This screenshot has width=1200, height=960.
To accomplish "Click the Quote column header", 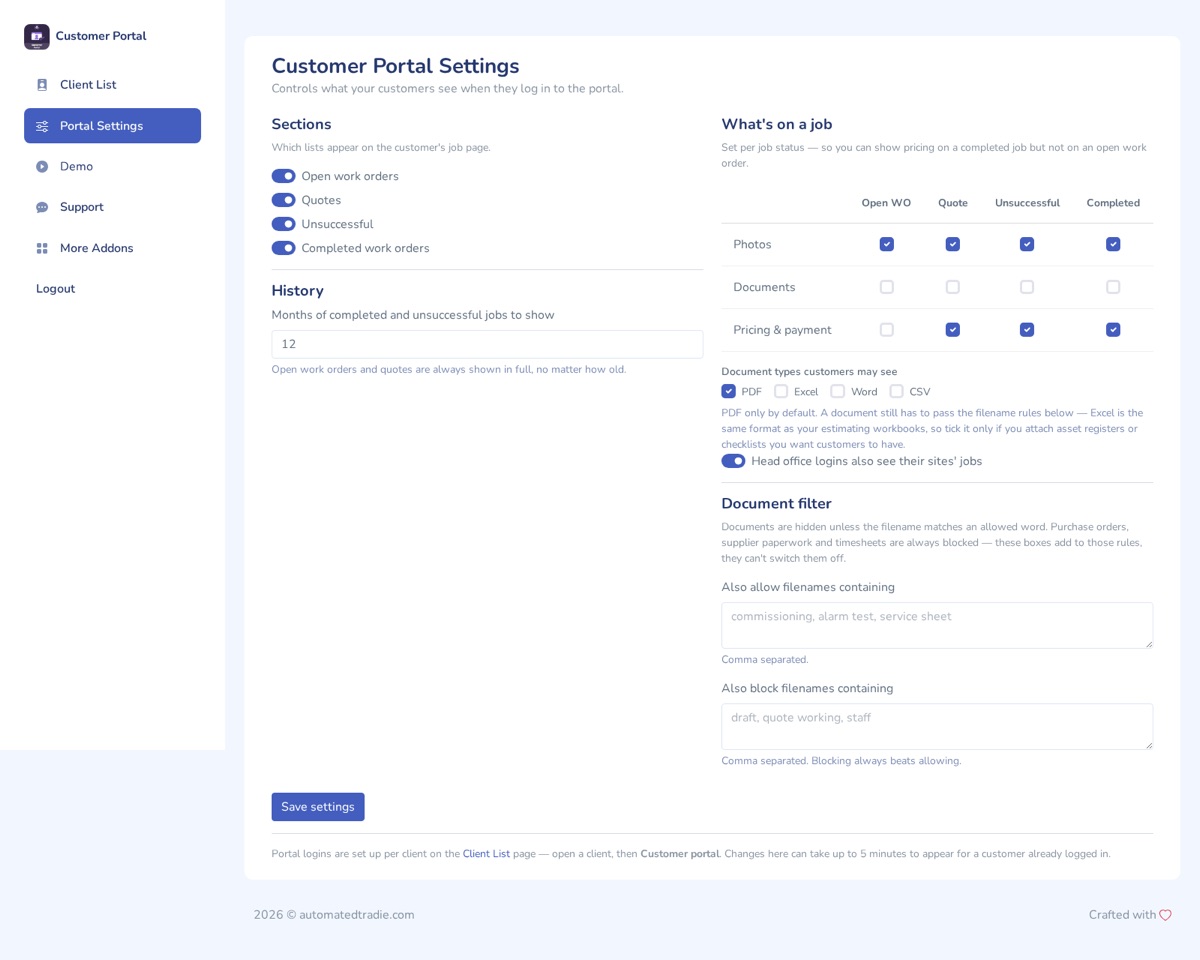I will [953, 203].
